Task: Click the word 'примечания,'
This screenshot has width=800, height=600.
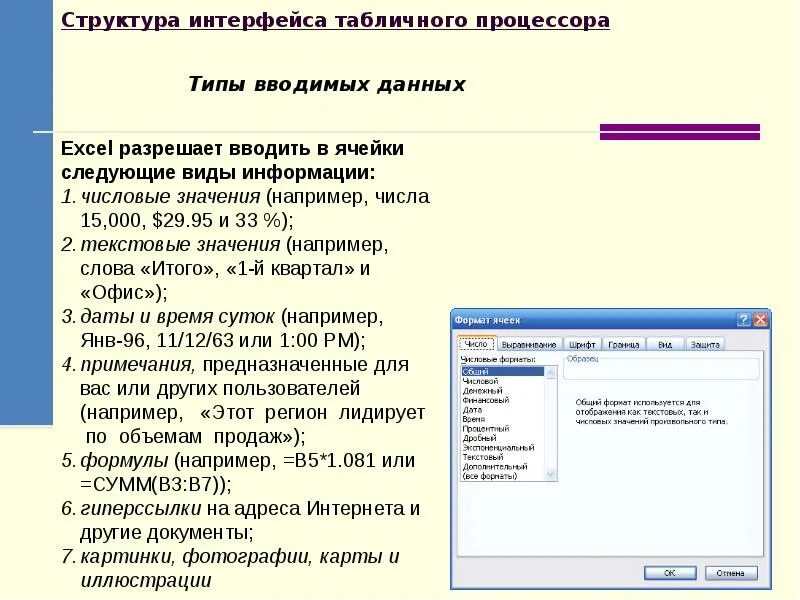Action: click(138, 365)
